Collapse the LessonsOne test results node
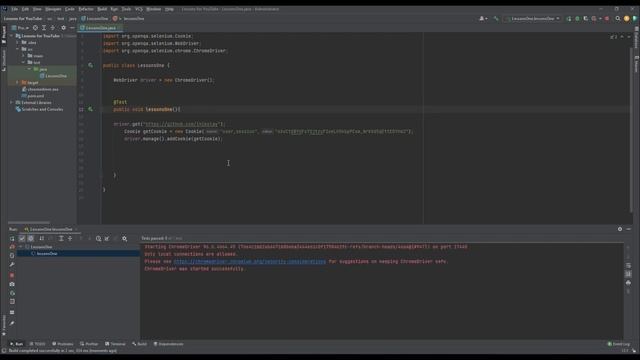 tap(21, 247)
